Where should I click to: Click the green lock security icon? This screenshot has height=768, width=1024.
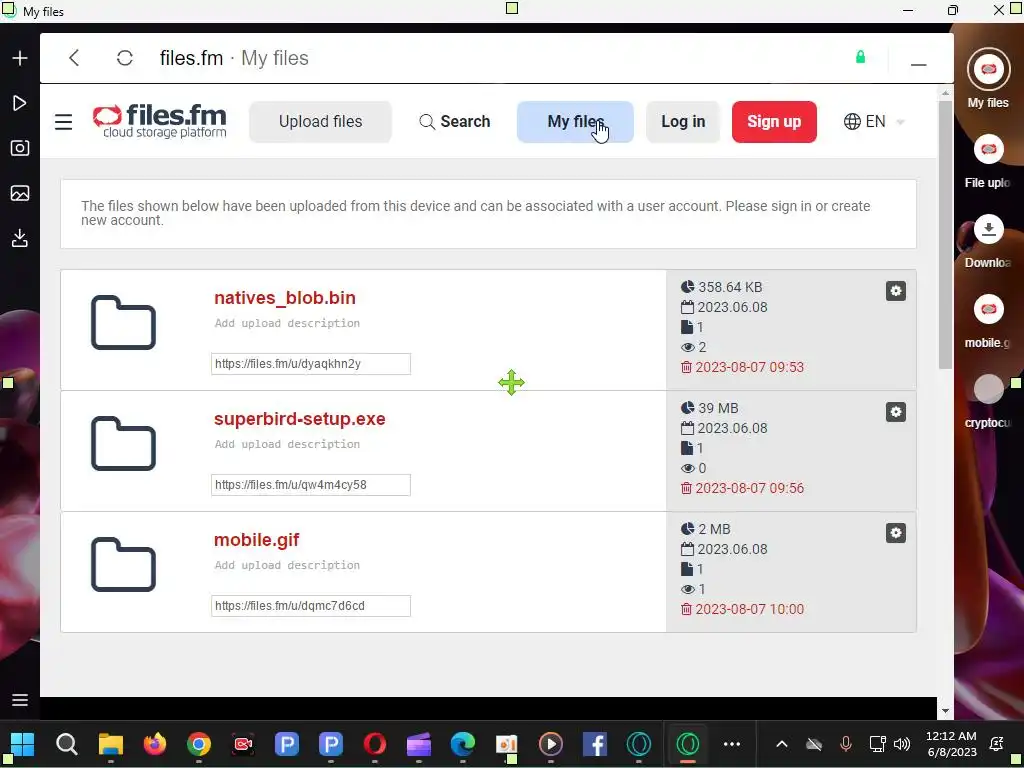(860, 57)
